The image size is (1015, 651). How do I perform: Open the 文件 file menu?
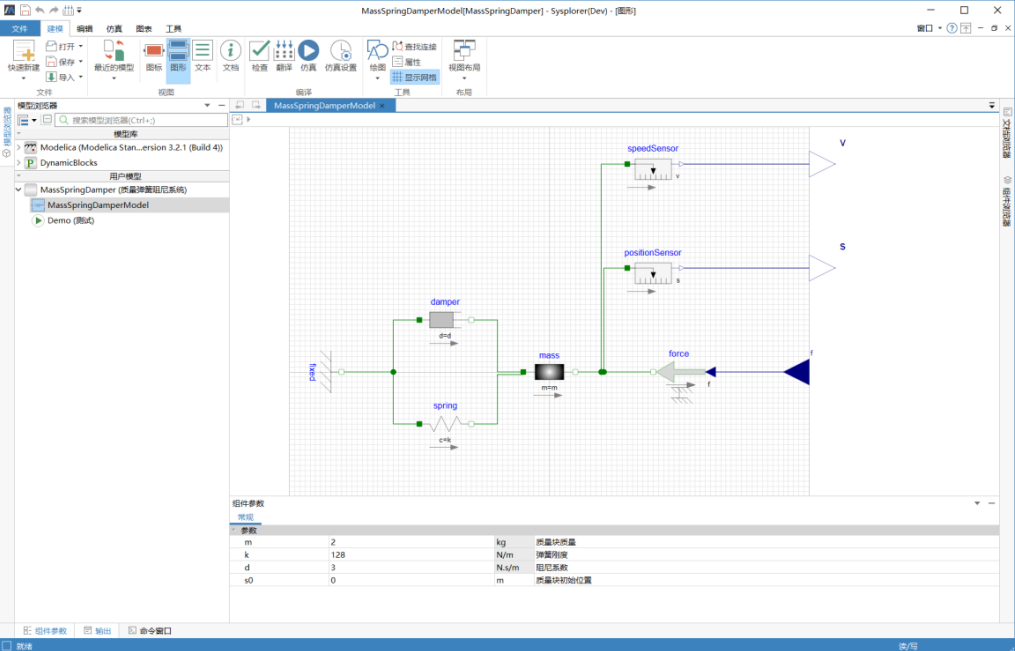[x=19, y=28]
